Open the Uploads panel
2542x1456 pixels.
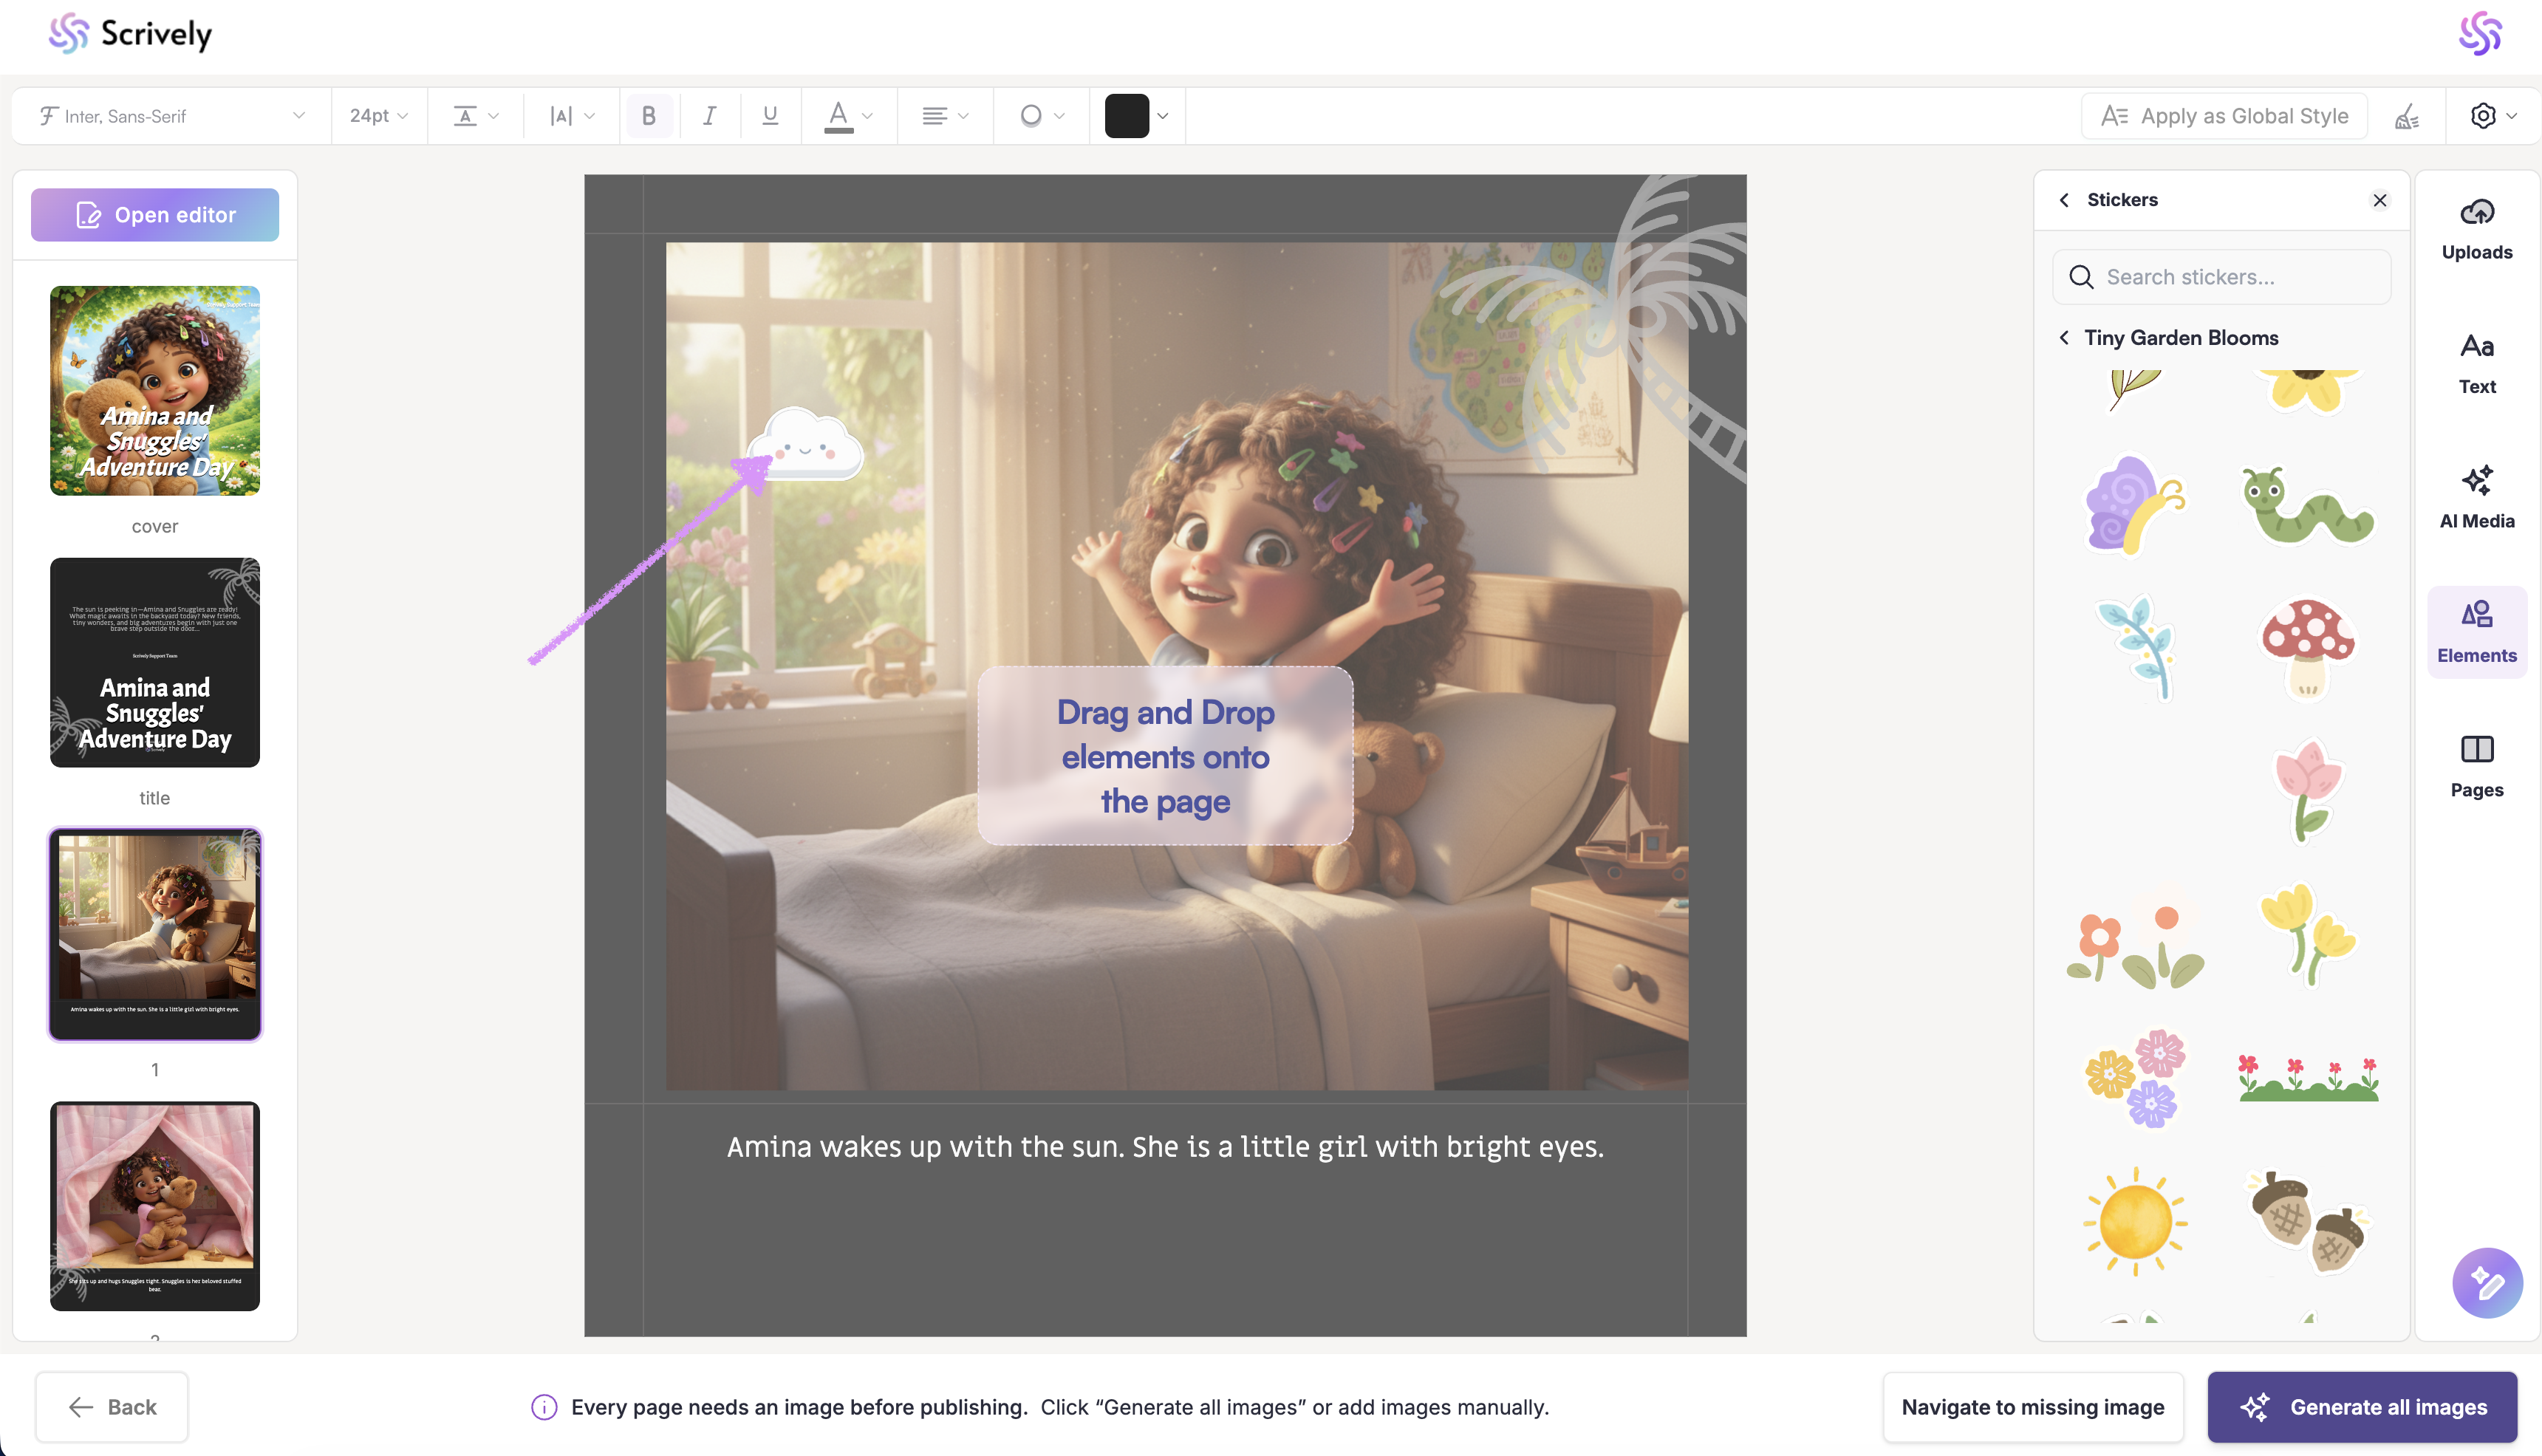click(x=2476, y=229)
